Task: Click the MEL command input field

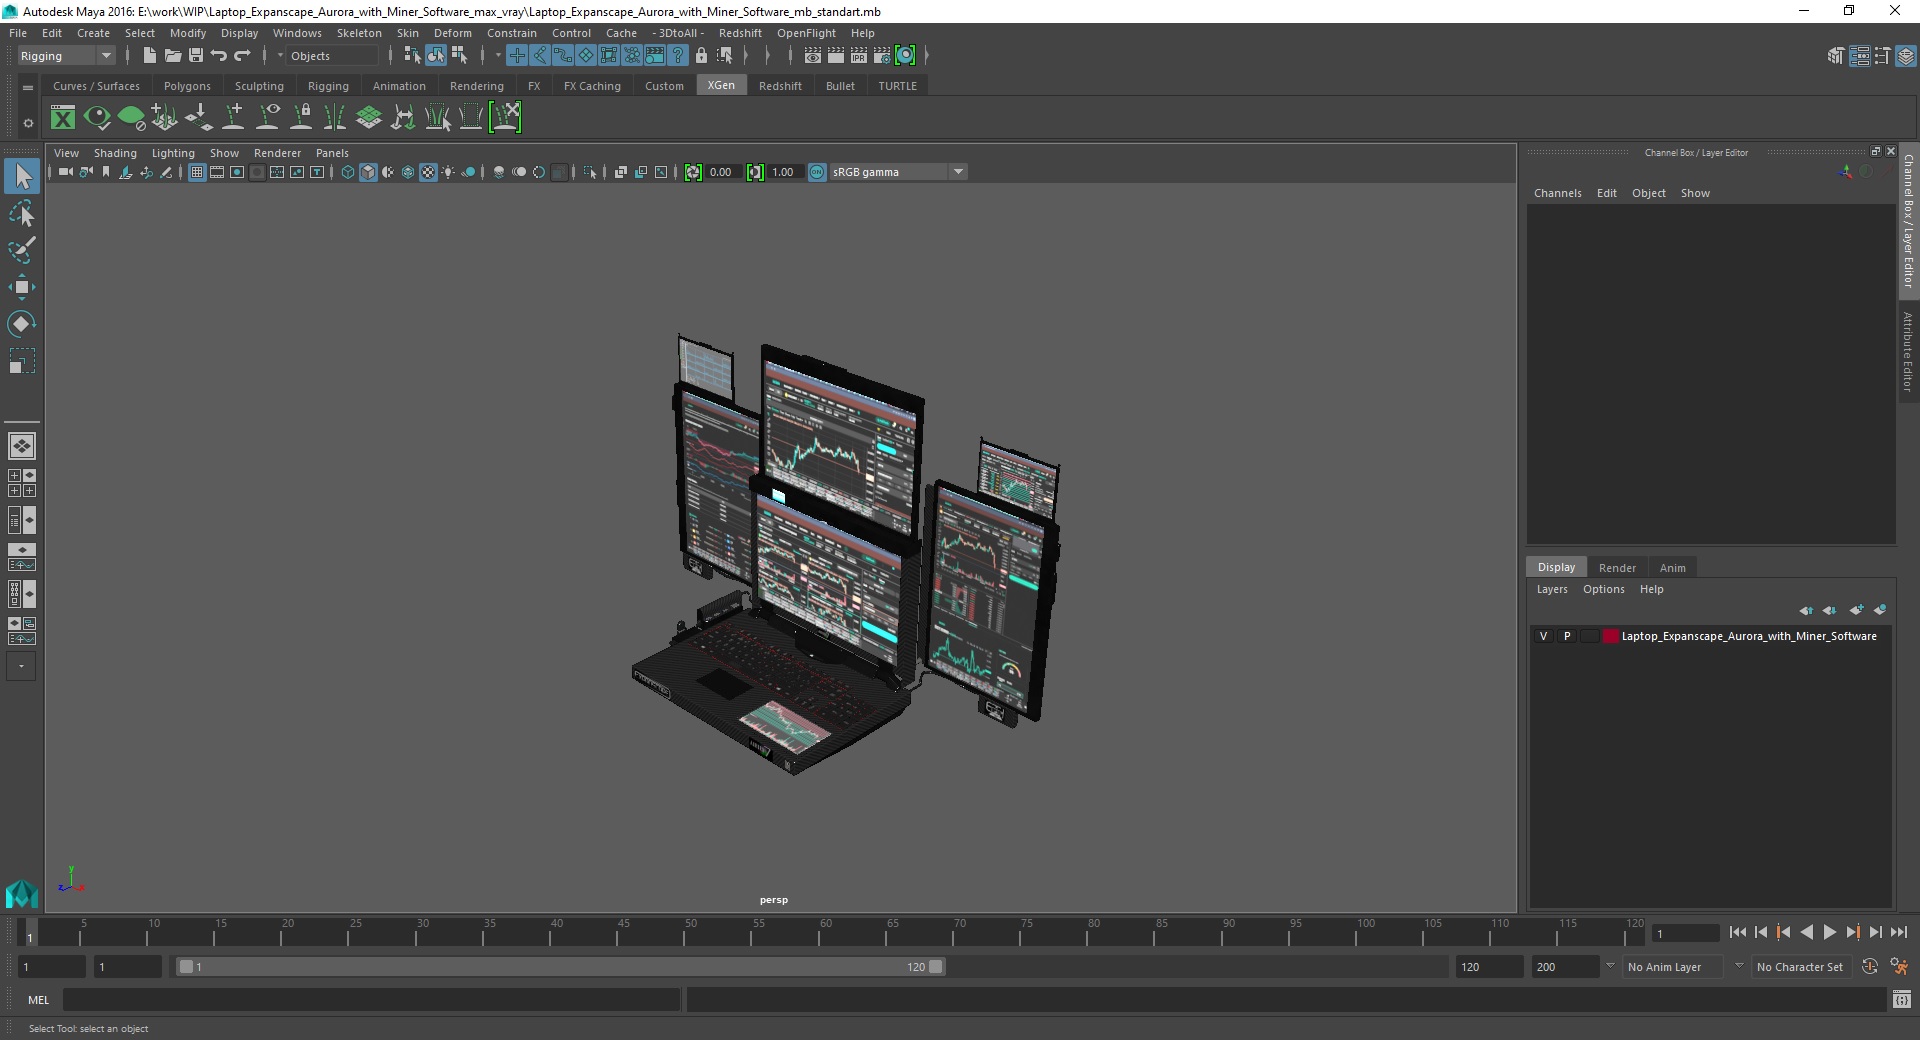Action: click(x=371, y=999)
